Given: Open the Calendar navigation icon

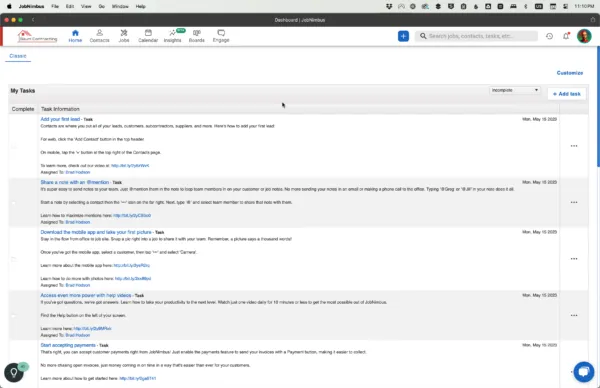Looking at the screenshot, I should click(x=148, y=36).
